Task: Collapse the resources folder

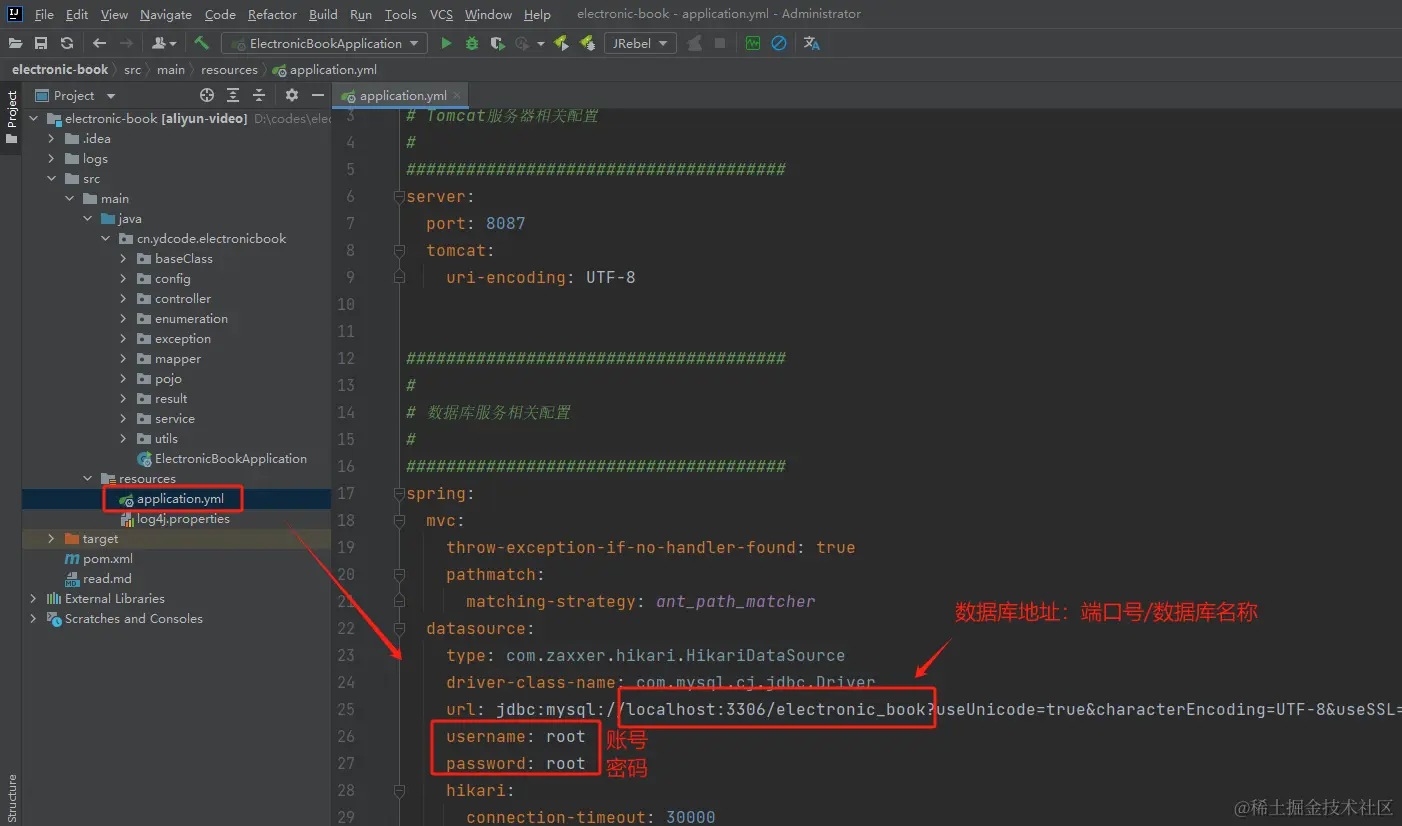Action: click(x=87, y=478)
